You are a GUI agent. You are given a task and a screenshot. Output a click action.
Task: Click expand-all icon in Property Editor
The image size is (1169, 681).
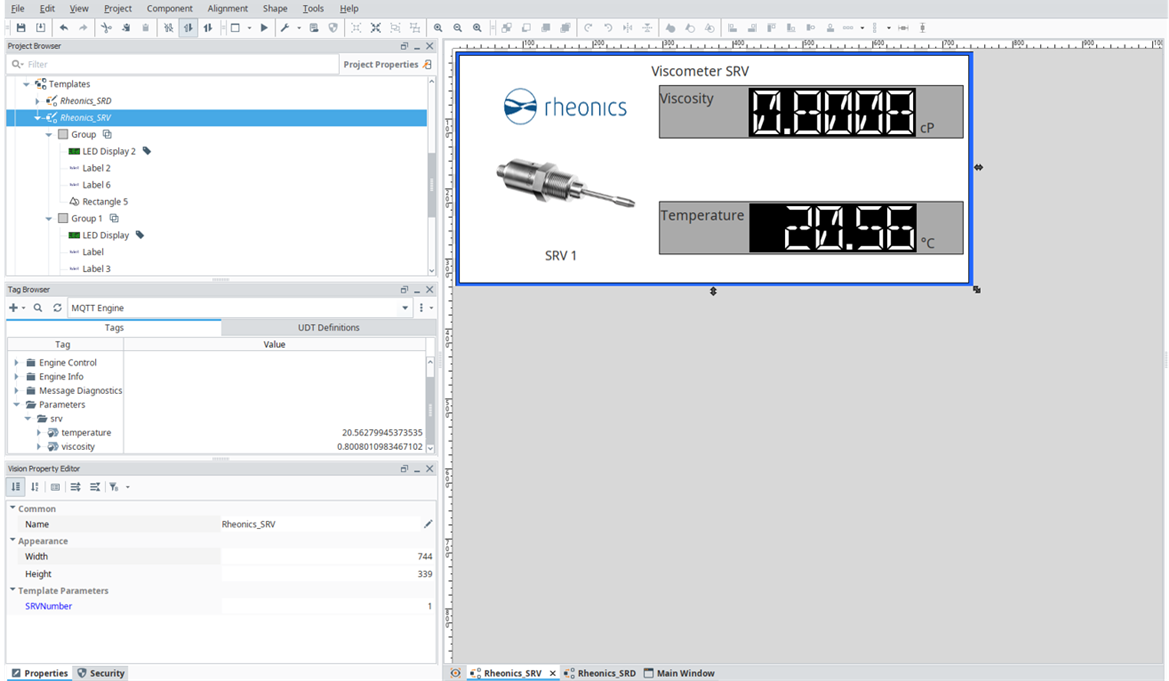click(x=75, y=487)
